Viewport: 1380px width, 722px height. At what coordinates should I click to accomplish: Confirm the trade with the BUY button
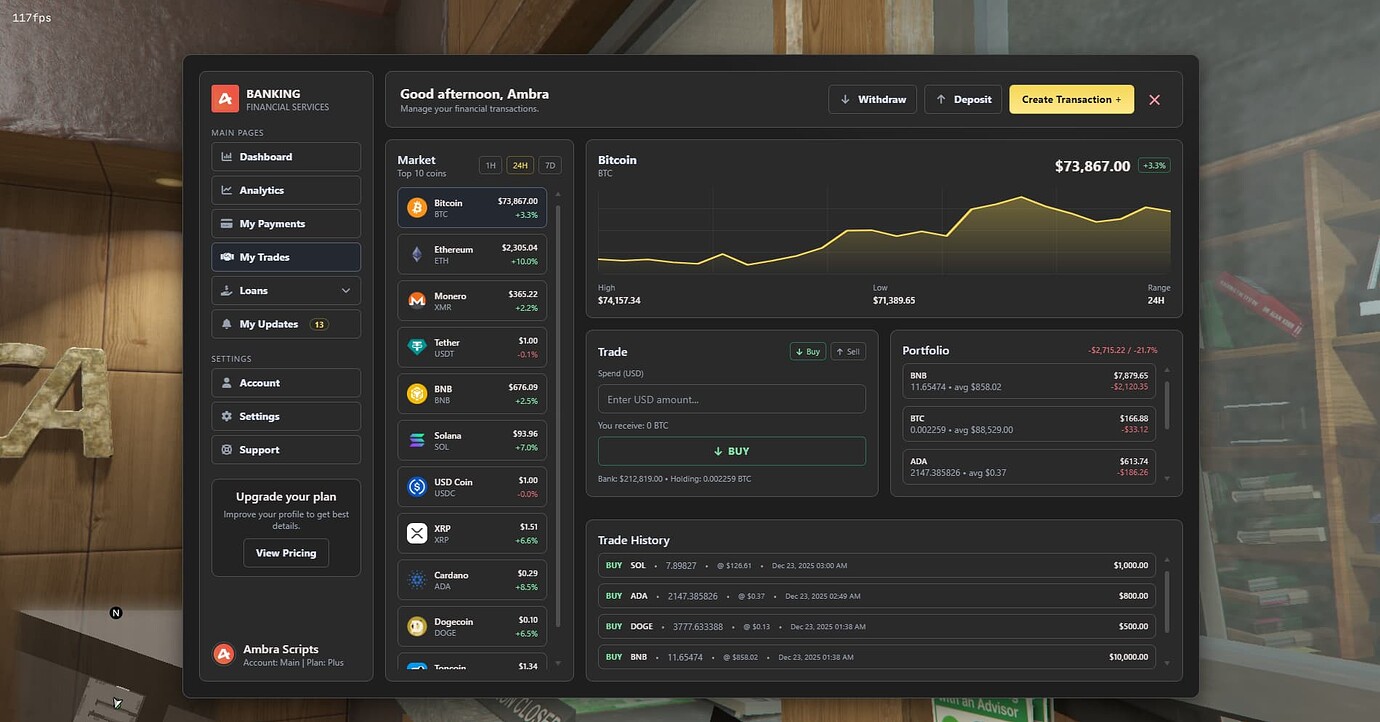point(732,451)
